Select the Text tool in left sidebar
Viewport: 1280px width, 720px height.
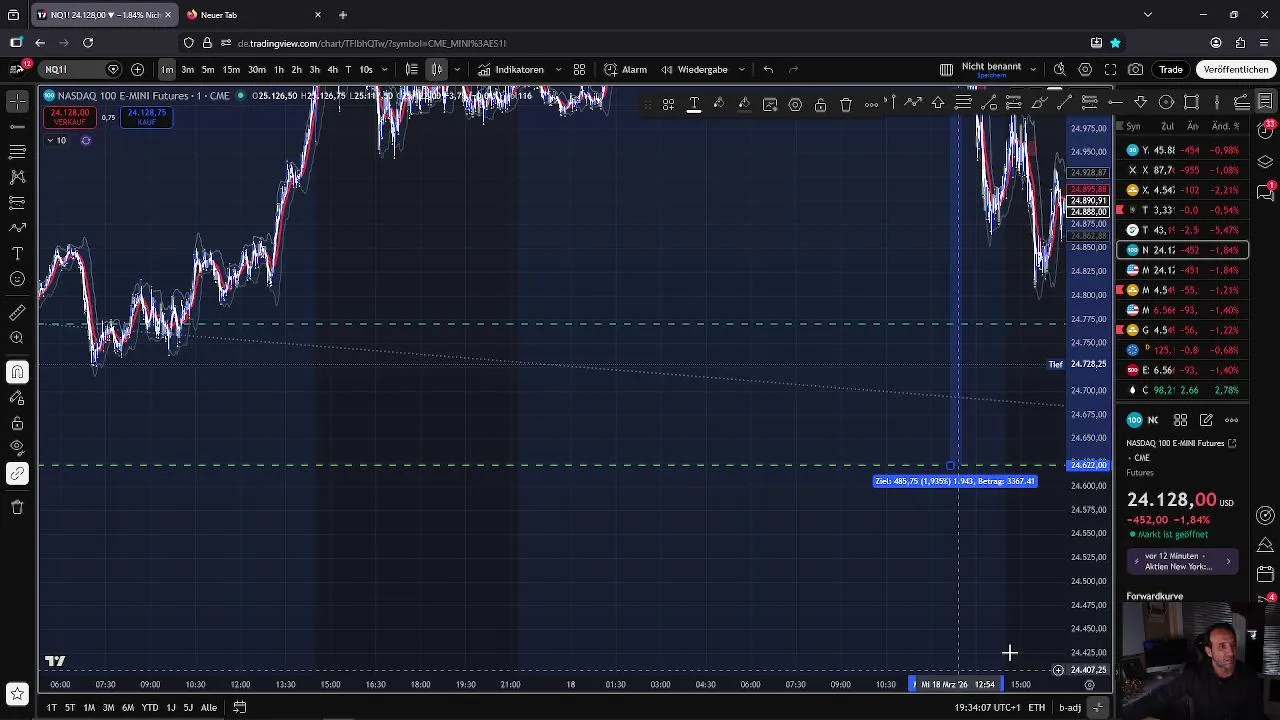pyautogui.click(x=17, y=253)
